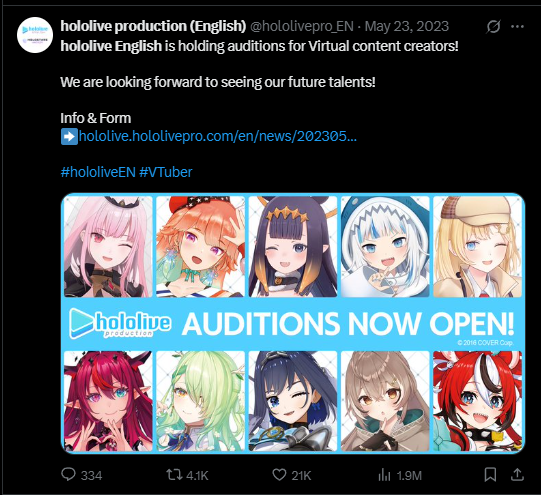Viewport: 541px width, 495px height.
Task: Open the May 23, 2023 timestamp
Action: 407,27
